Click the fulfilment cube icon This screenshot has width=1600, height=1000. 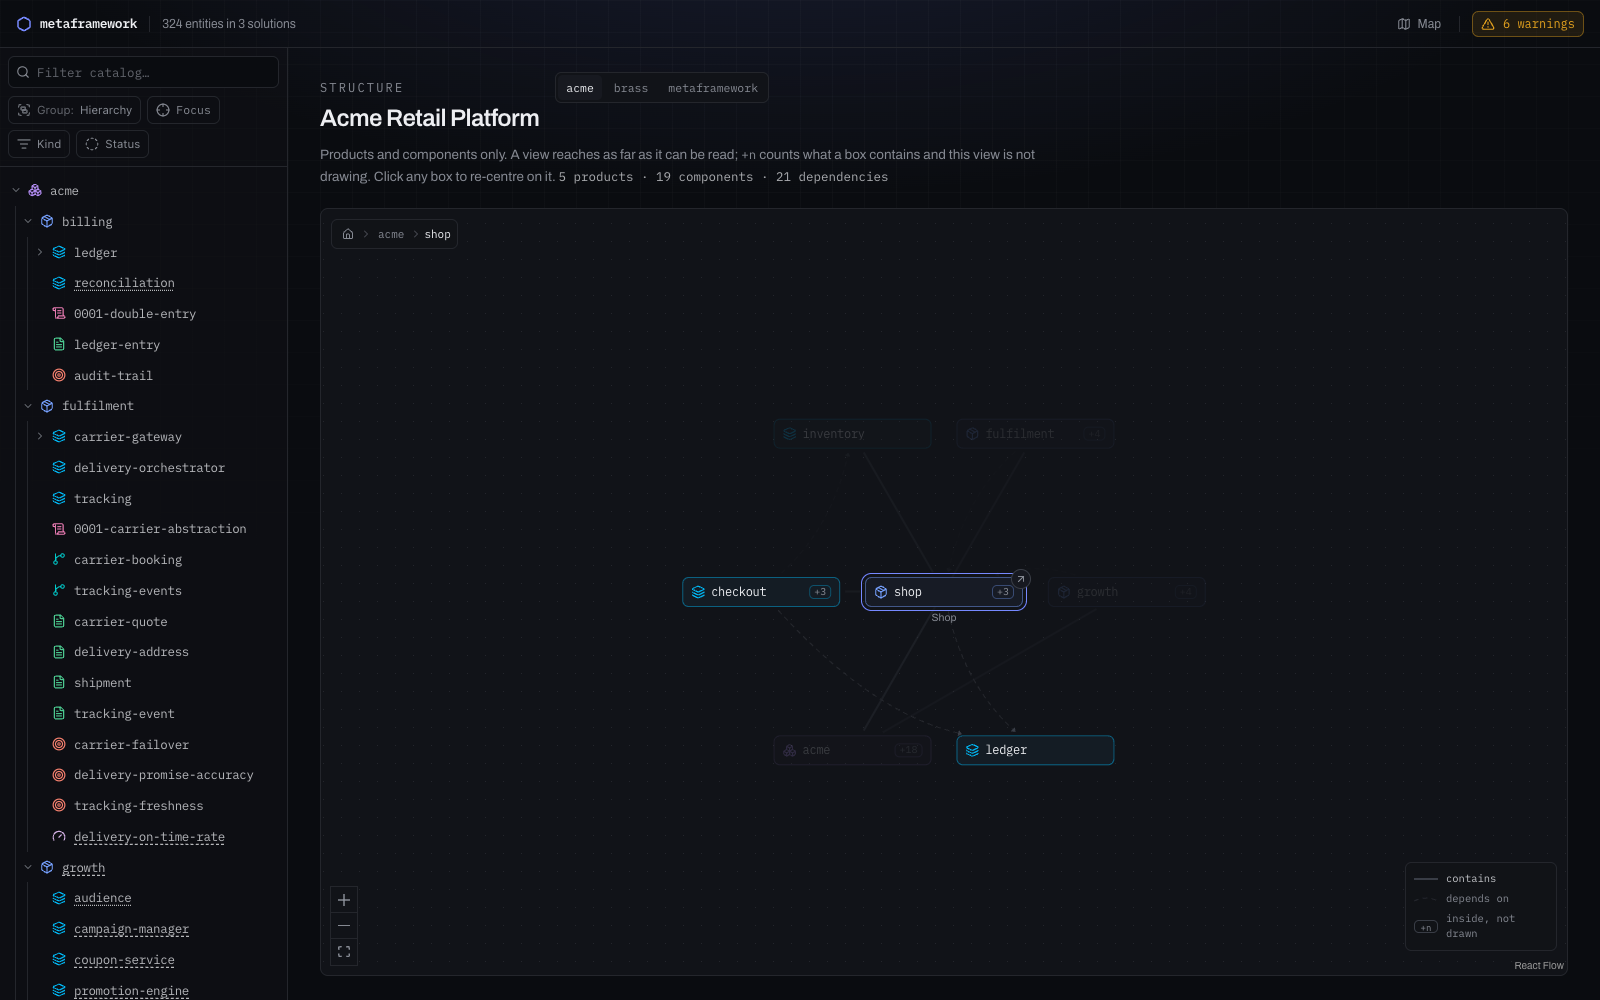(47, 406)
